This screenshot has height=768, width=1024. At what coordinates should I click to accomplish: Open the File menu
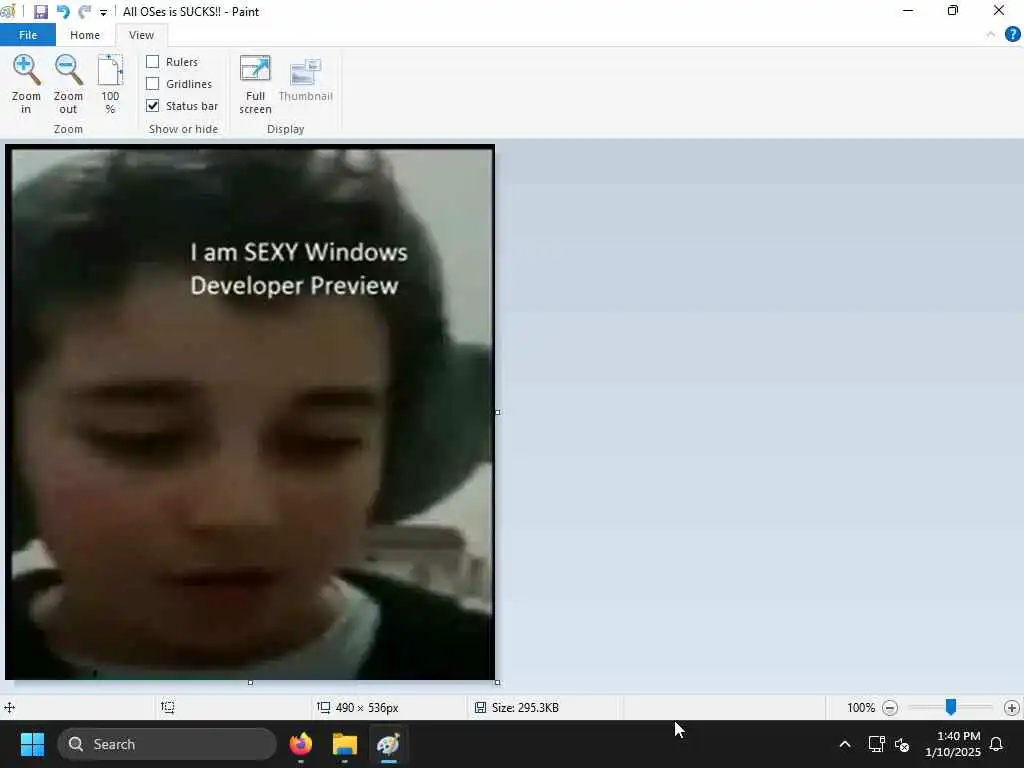tap(27, 35)
